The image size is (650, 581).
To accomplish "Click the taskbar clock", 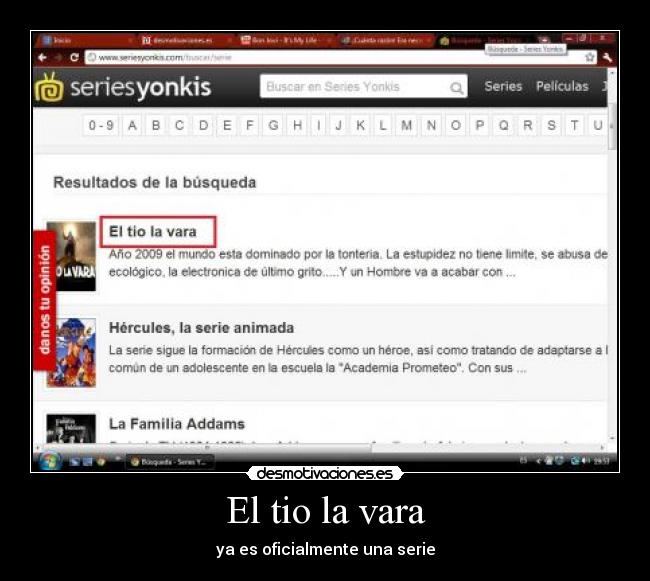I will [x=601, y=461].
